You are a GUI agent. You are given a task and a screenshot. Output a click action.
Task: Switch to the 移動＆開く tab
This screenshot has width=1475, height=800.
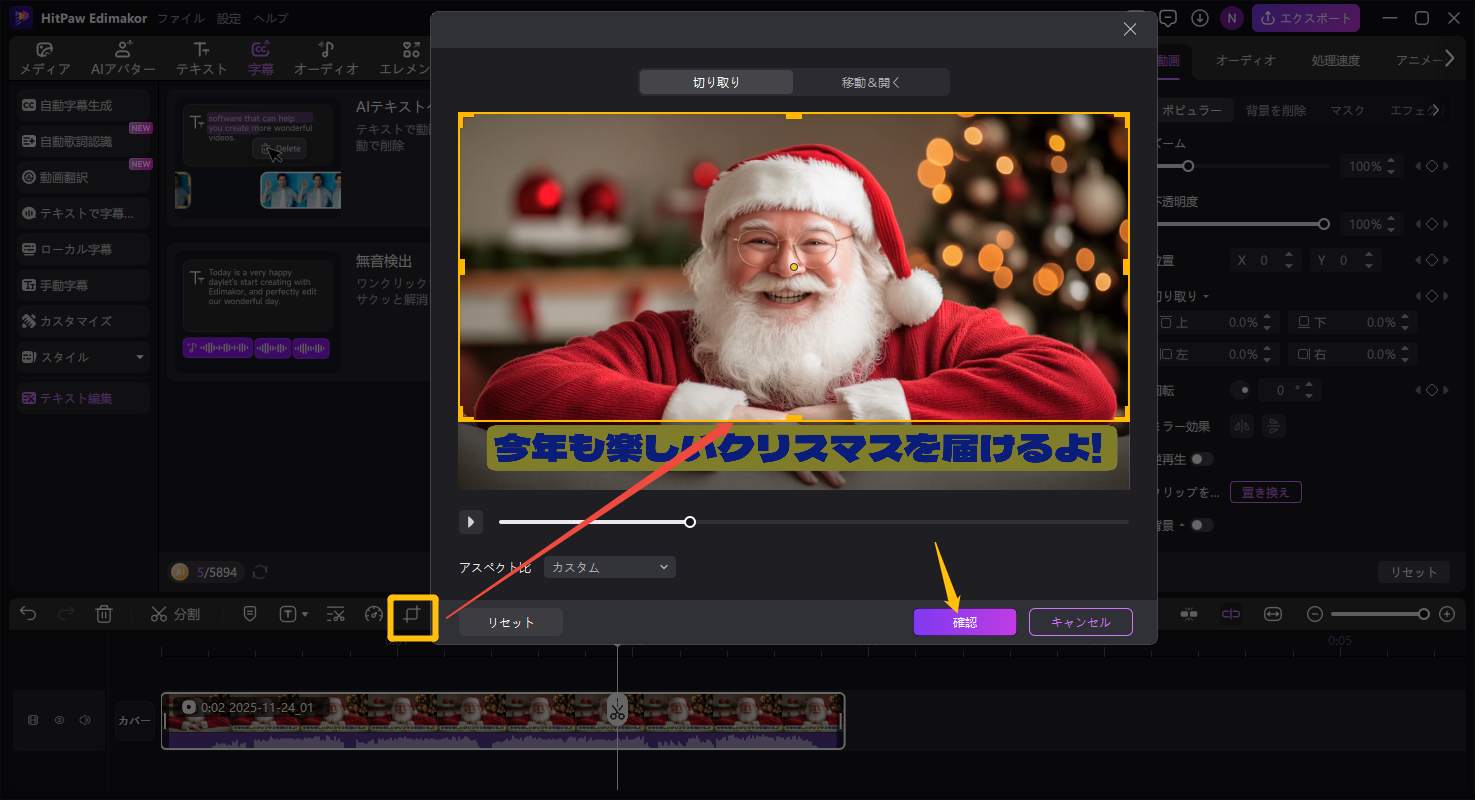click(x=871, y=81)
